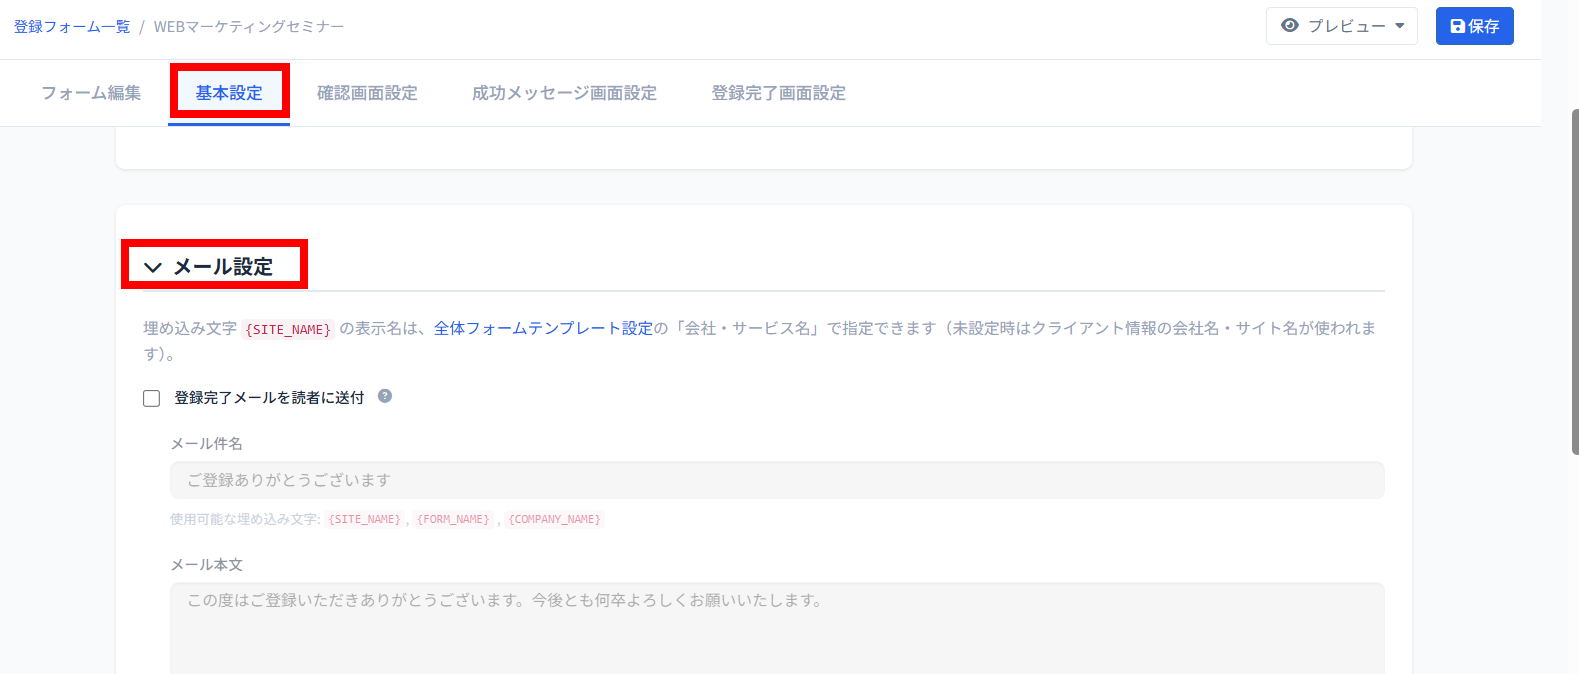Follow the 全体フォームテンプレート設定 link
1579x674 pixels.
(x=543, y=328)
